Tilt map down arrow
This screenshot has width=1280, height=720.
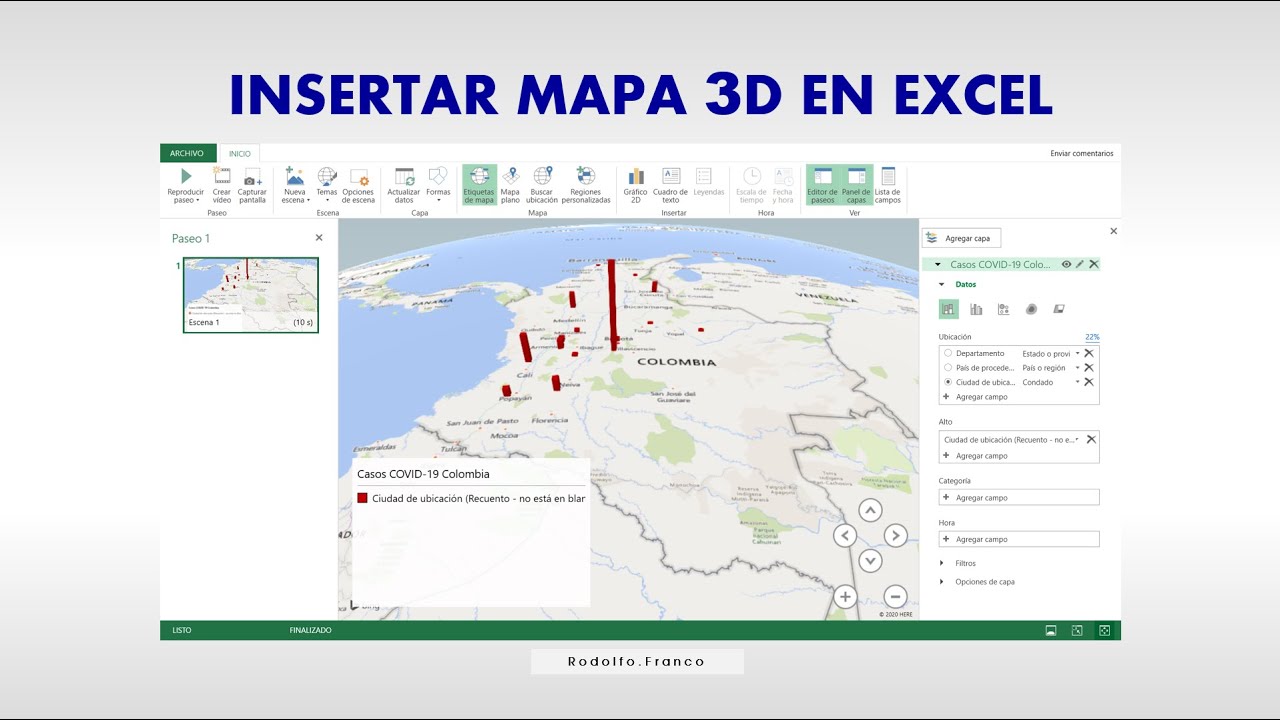tap(871, 561)
